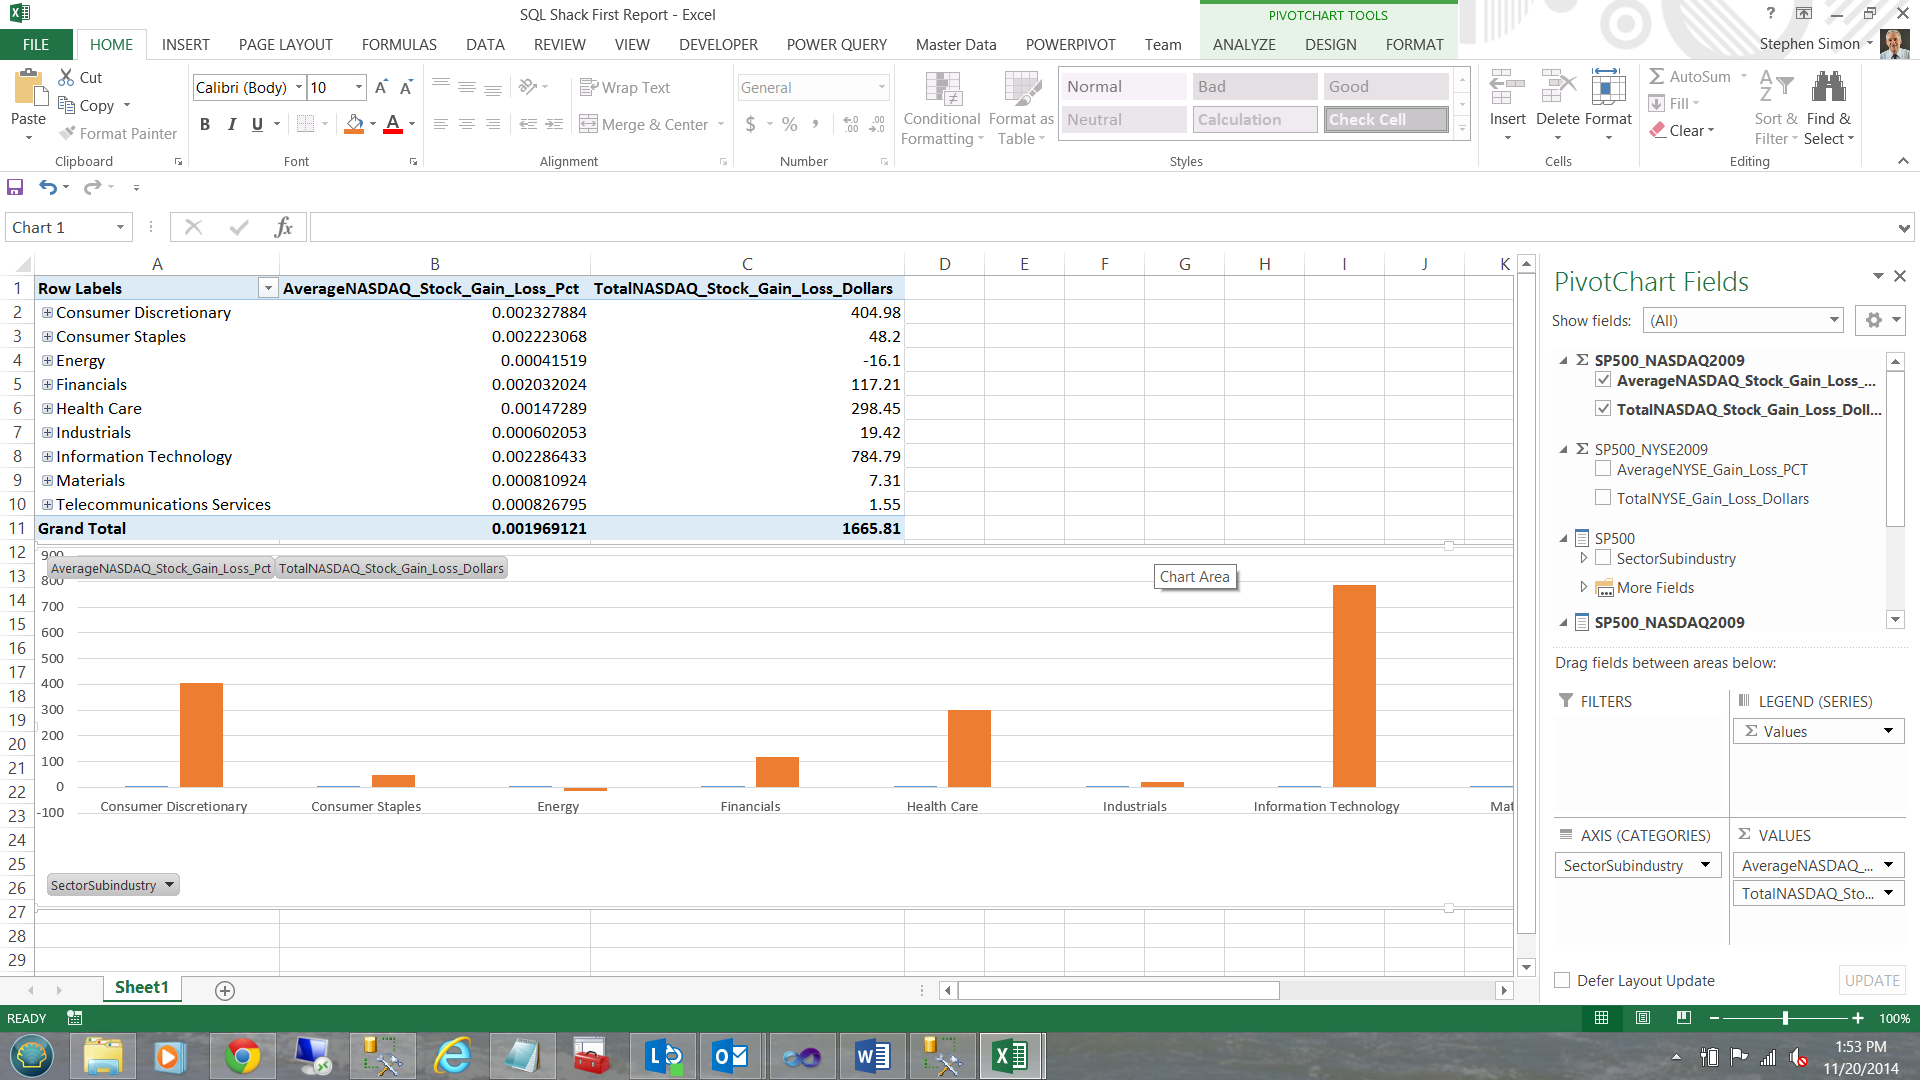Image resolution: width=1920 pixels, height=1080 pixels.
Task: Open the Conditional Formatting icon
Action: [942, 90]
